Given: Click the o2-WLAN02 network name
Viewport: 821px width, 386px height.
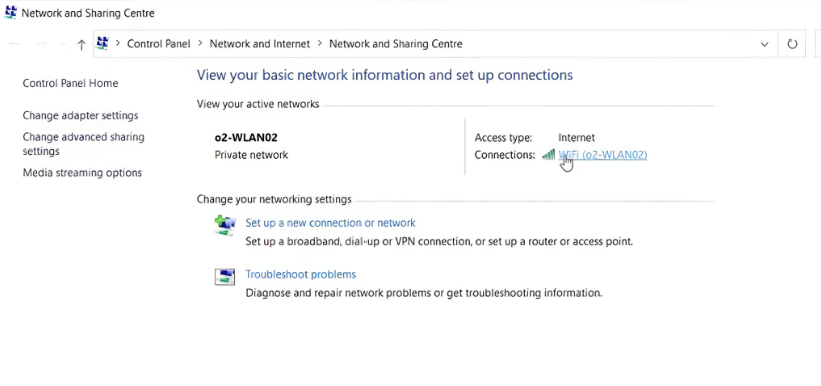Looking at the screenshot, I should coord(246,138).
